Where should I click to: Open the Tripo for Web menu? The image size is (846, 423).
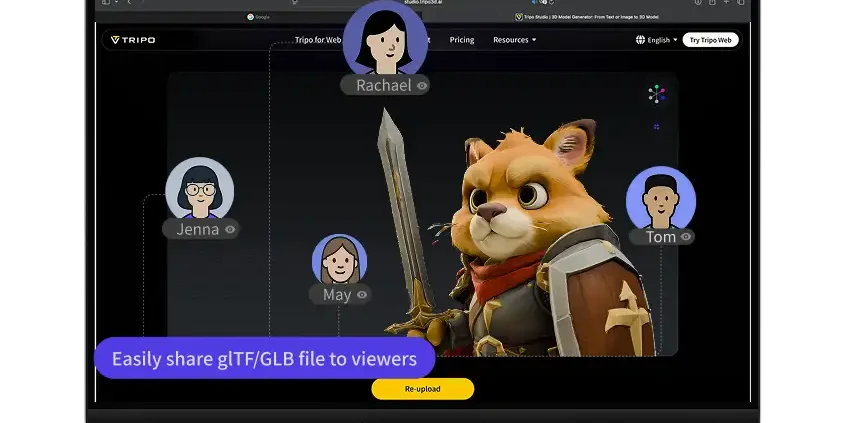click(x=318, y=40)
